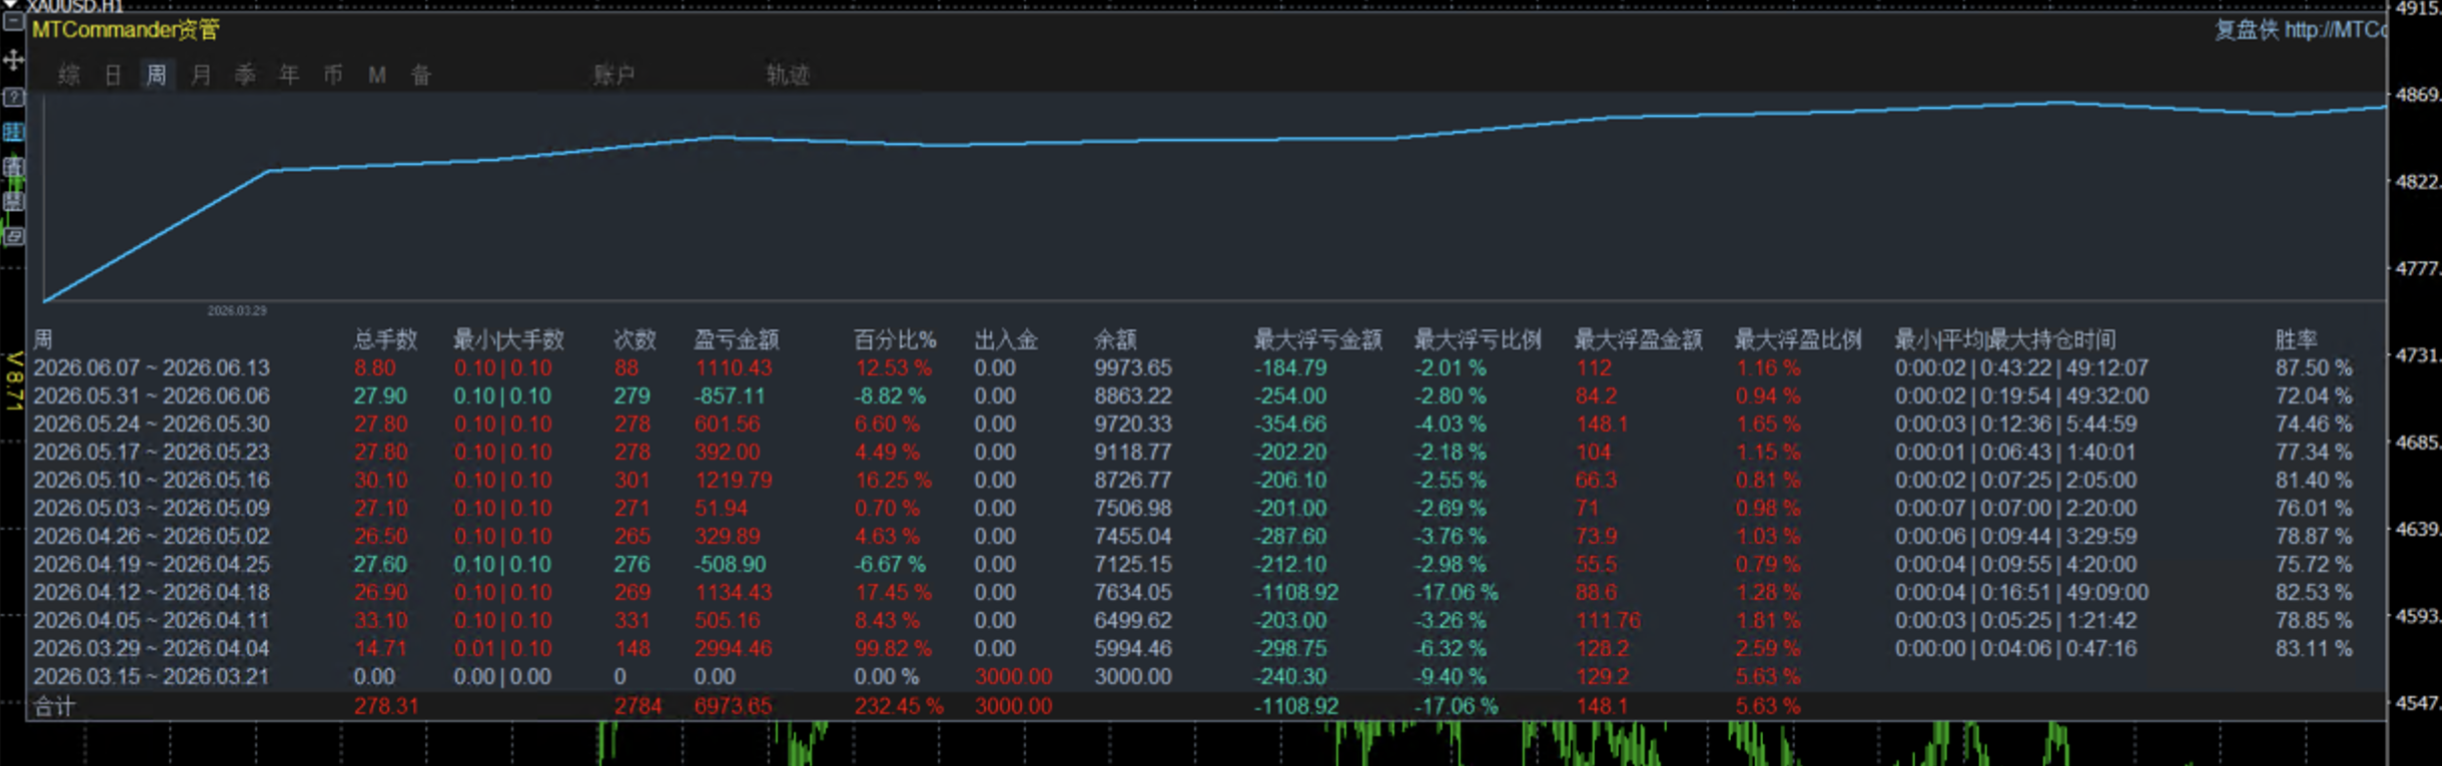Switch to the 币 symbol tab
This screenshot has width=2442, height=766.
(x=333, y=75)
